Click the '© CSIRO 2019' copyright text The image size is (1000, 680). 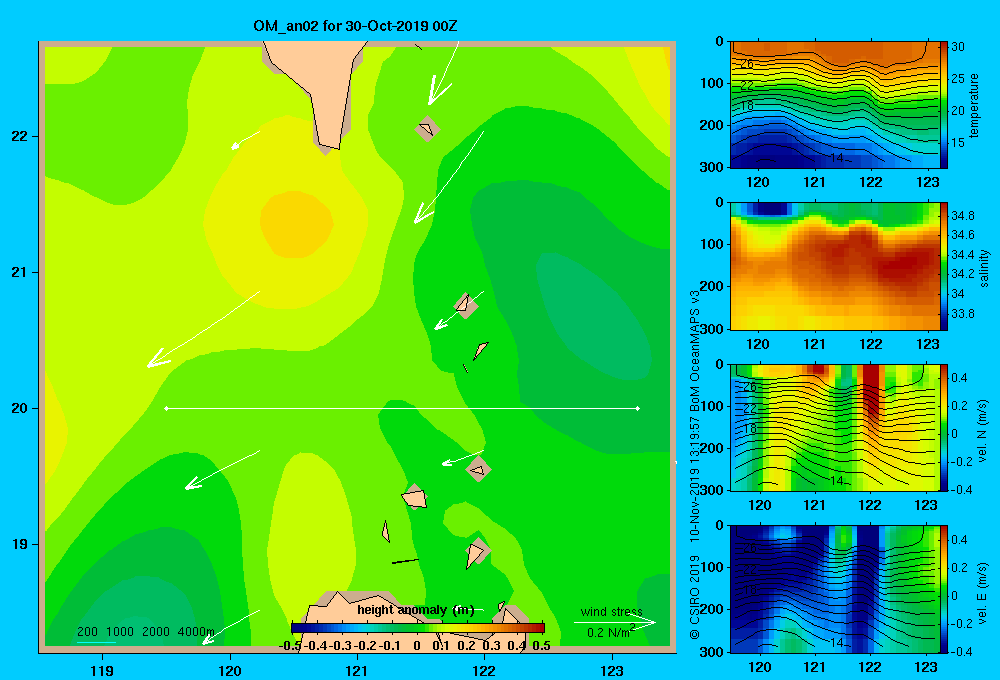[695, 597]
